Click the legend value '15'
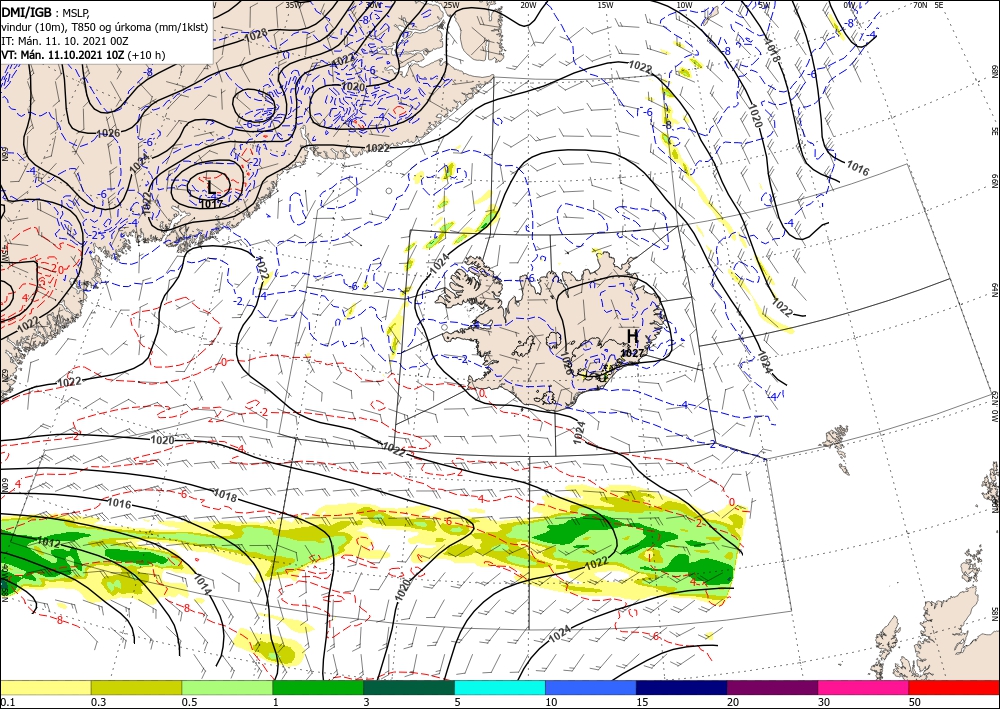This screenshot has width=1000, height=709. tap(642, 701)
